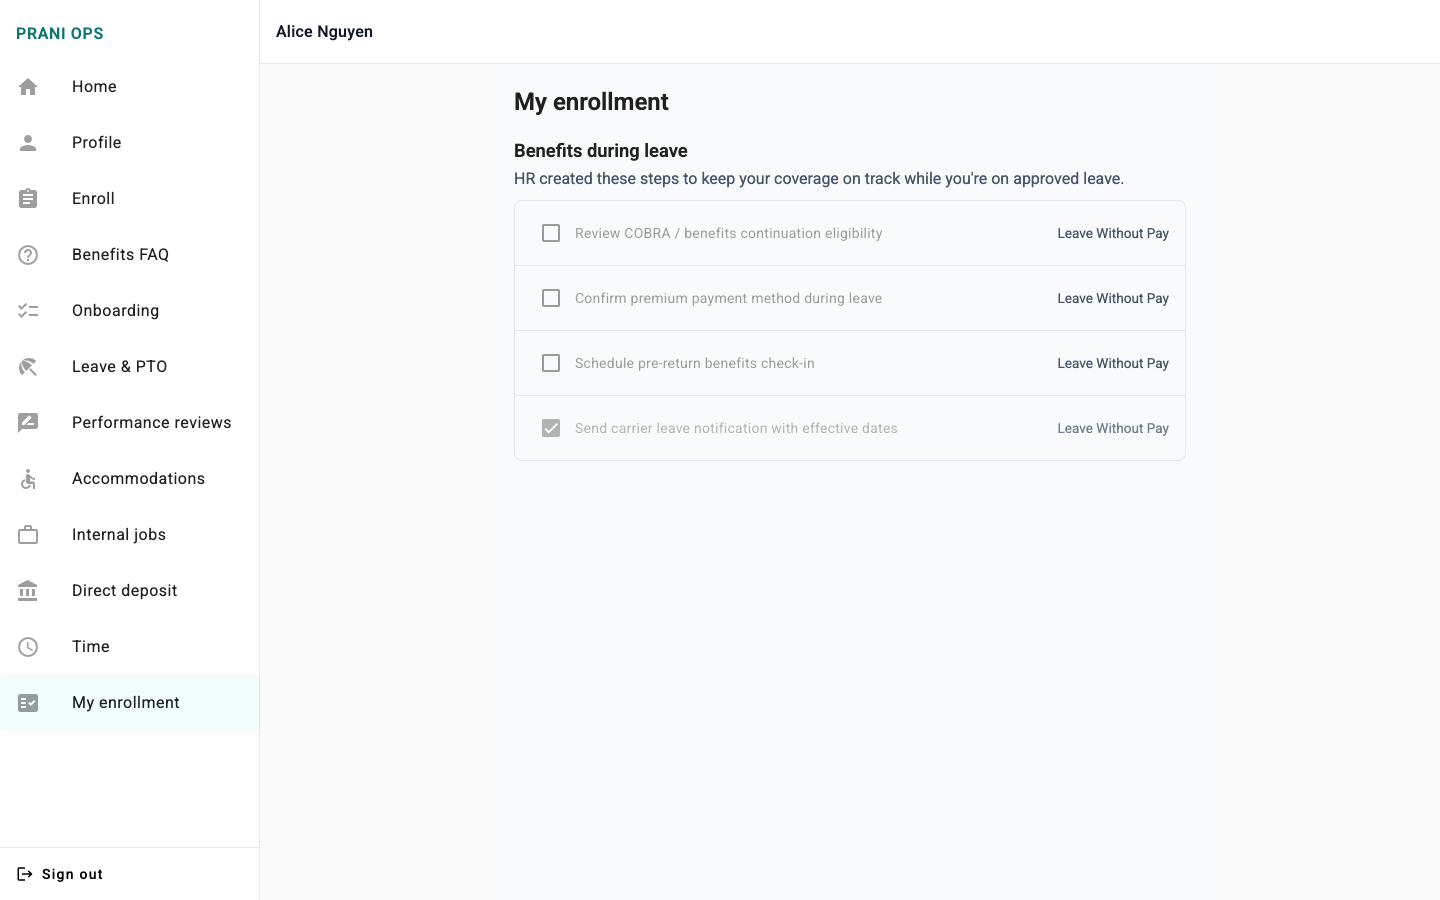Click Leave Without Pay tag on premium payment row
1440x900 pixels.
click(x=1113, y=298)
